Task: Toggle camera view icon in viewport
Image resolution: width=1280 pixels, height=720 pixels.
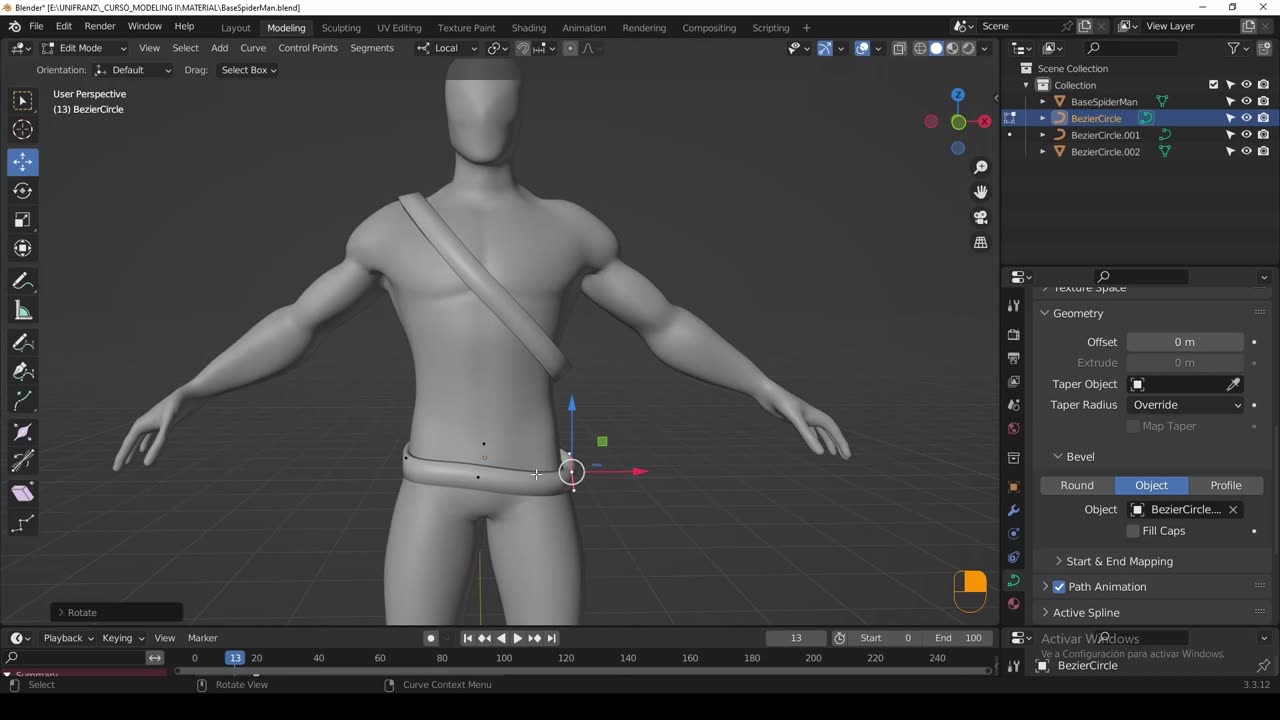Action: pos(981,217)
